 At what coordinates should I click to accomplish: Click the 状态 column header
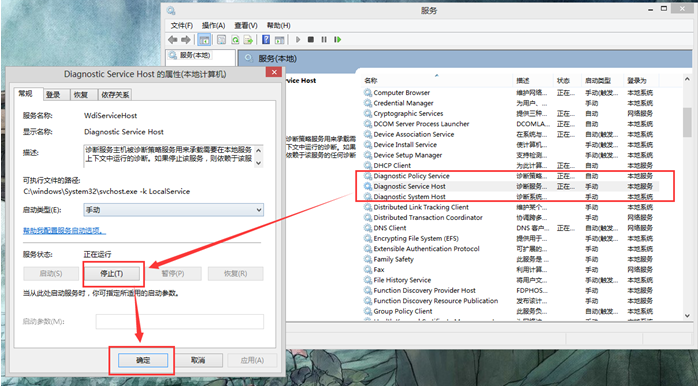pyautogui.click(x=568, y=81)
